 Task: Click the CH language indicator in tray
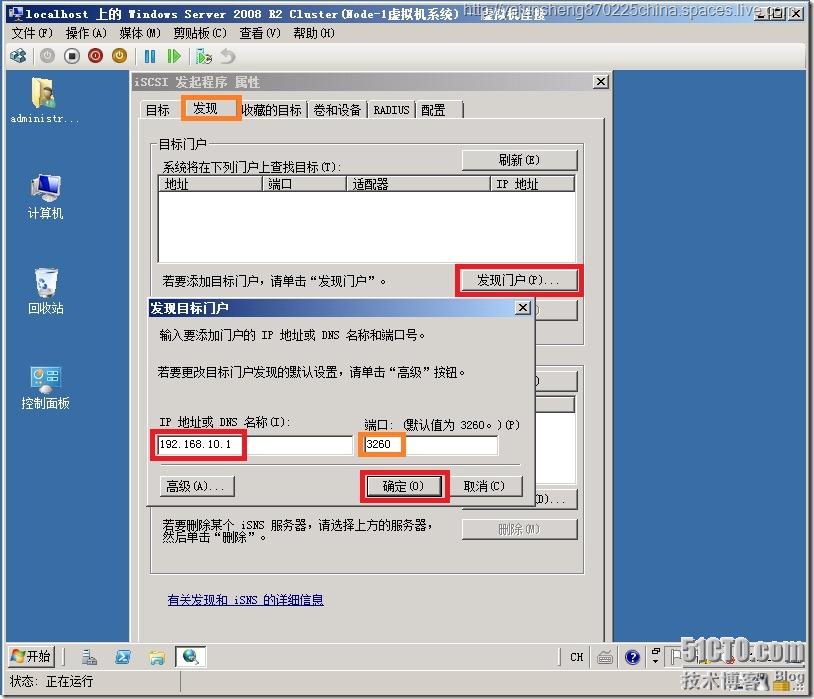pos(576,657)
